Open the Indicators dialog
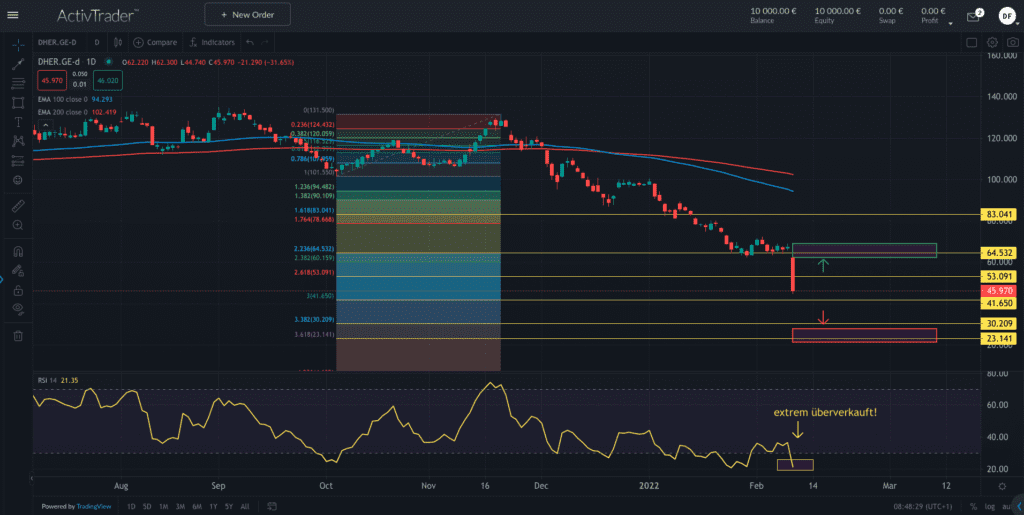 [212, 43]
